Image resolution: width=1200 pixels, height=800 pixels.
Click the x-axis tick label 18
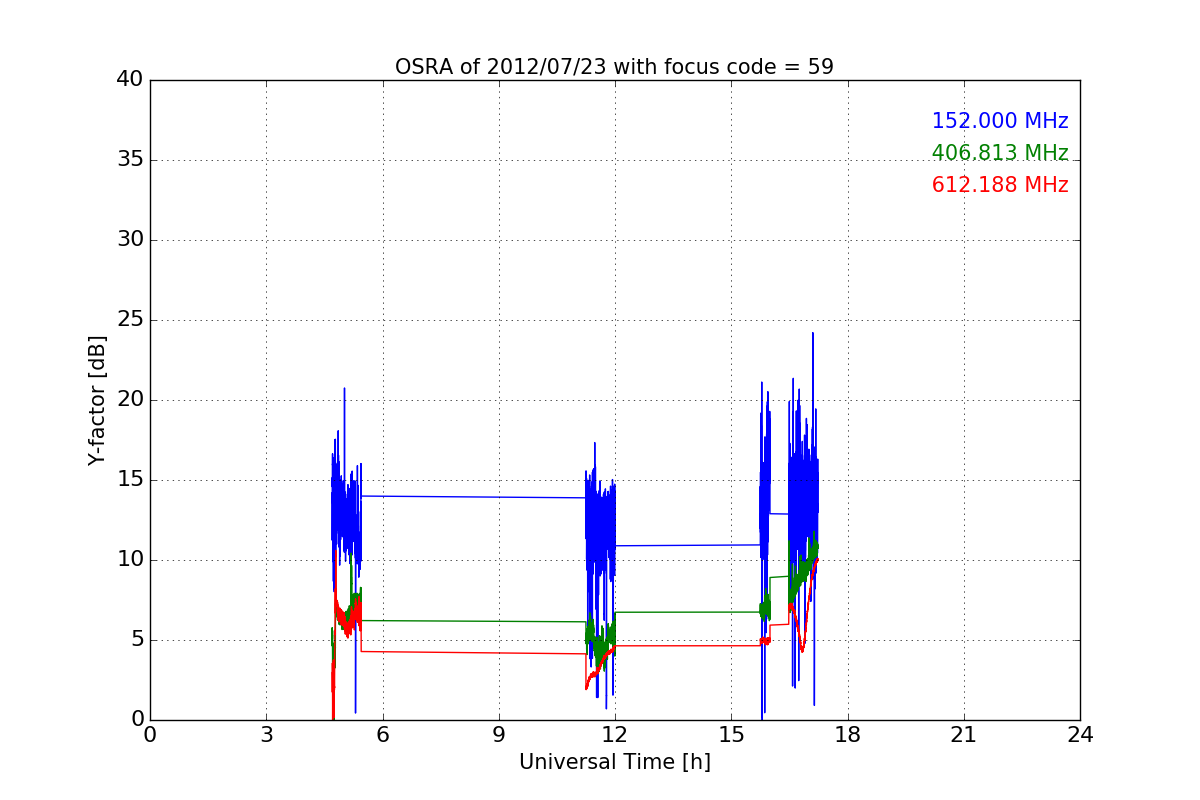click(847, 735)
